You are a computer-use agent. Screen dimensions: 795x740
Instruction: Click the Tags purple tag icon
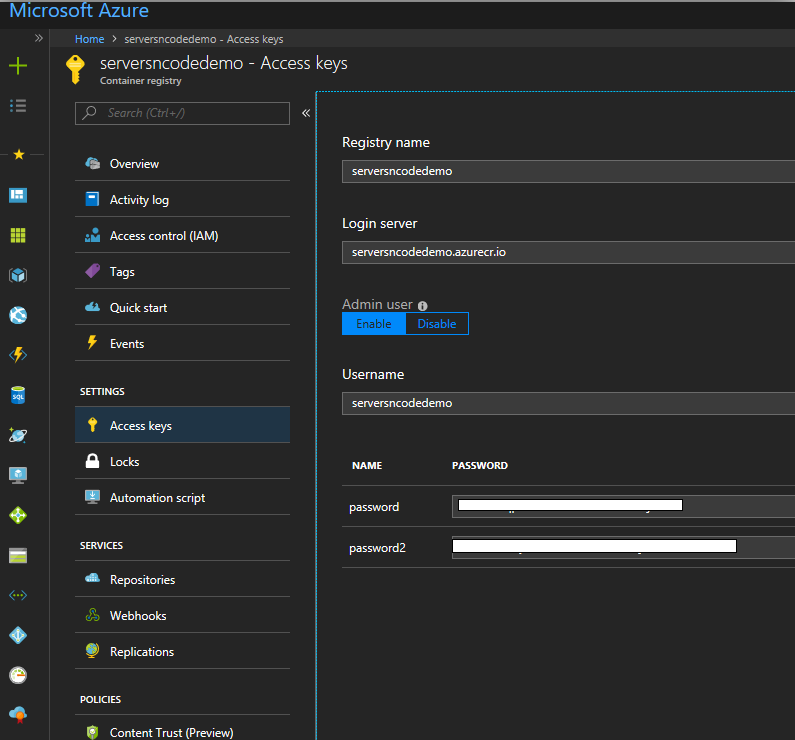click(x=92, y=271)
